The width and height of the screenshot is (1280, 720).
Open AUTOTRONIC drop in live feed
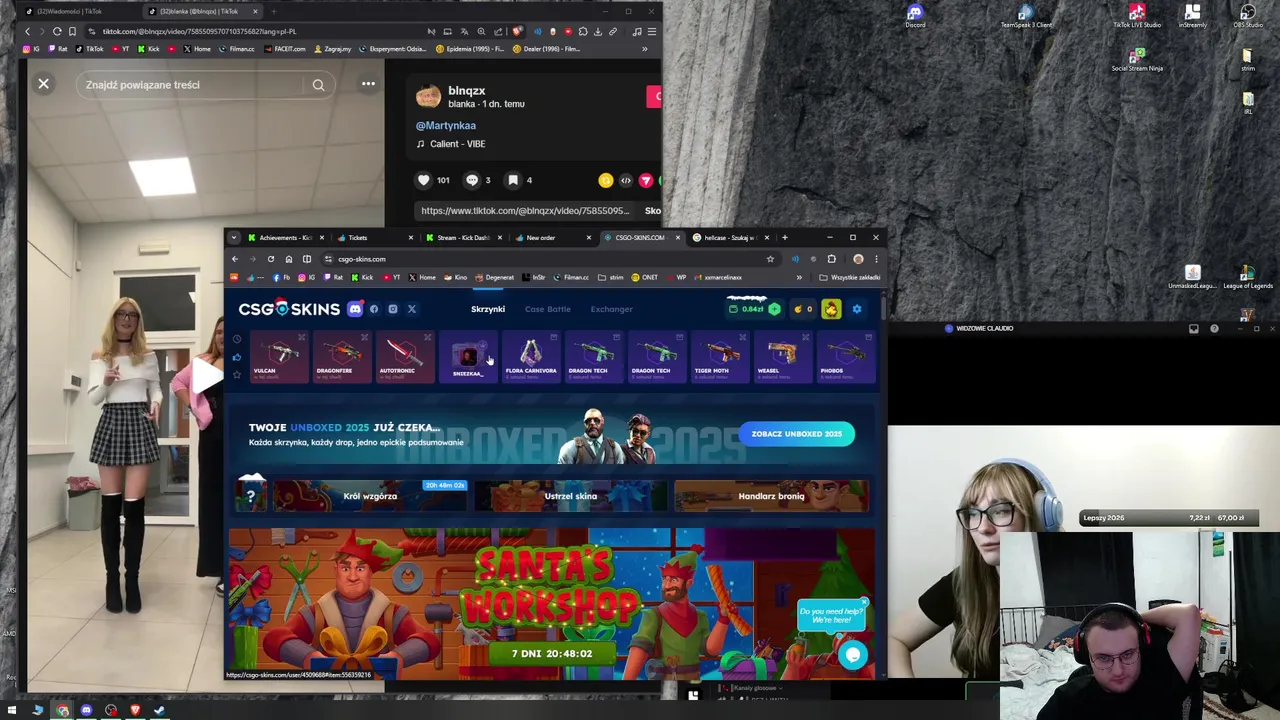click(x=404, y=357)
